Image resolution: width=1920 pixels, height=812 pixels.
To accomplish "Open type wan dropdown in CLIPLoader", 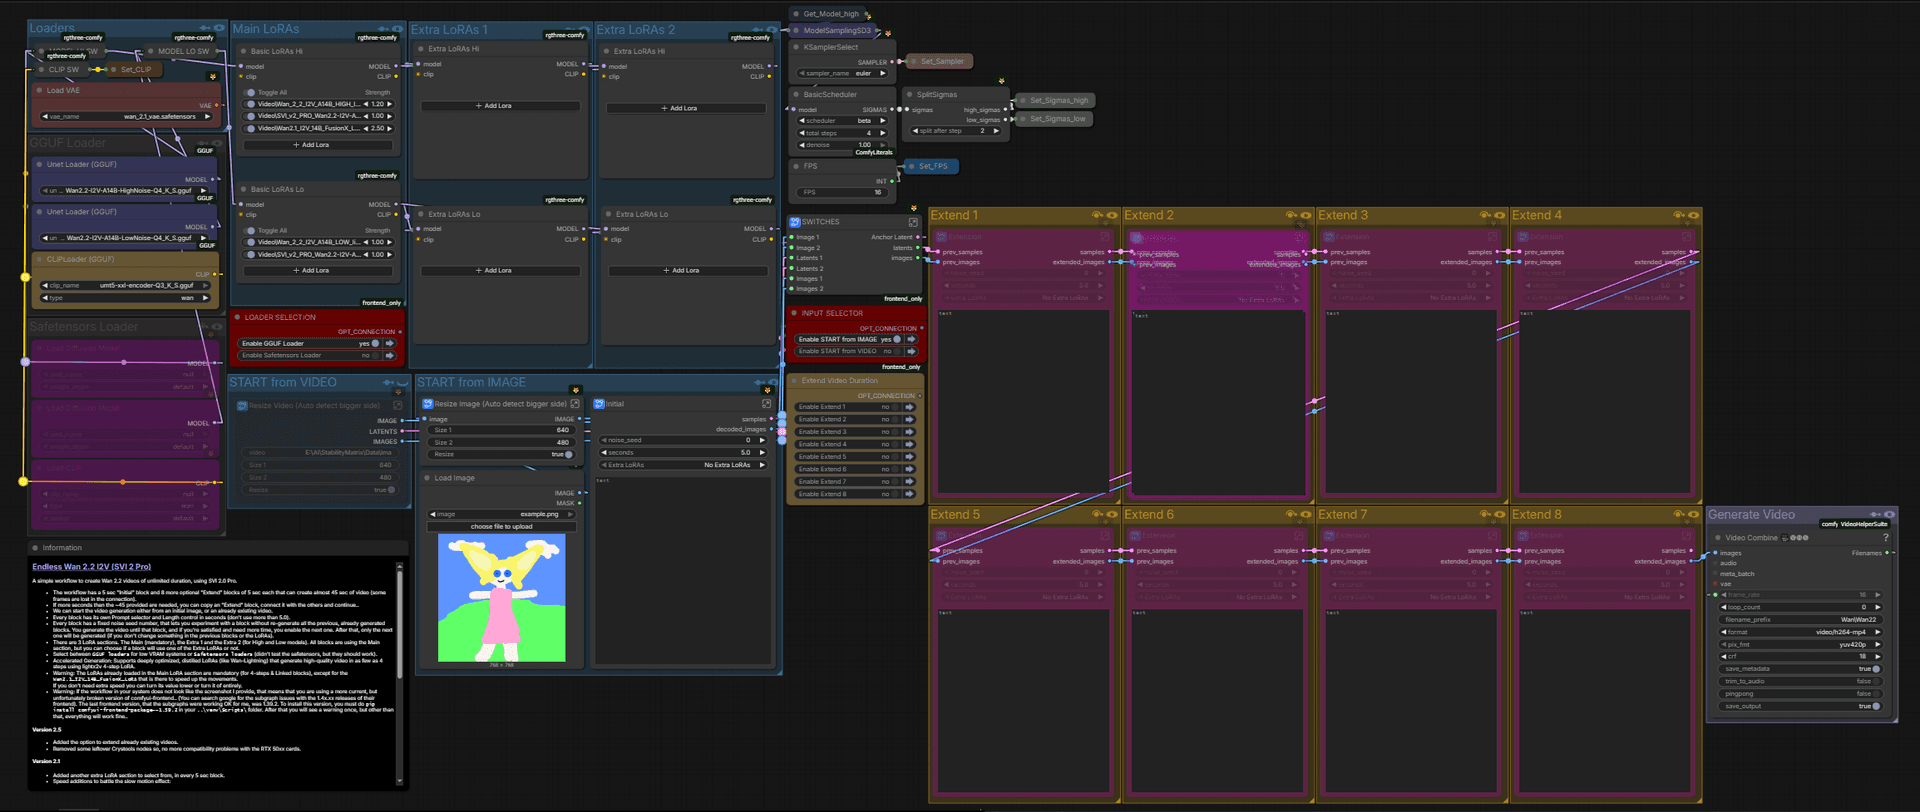I will click(x=126, y=297).
